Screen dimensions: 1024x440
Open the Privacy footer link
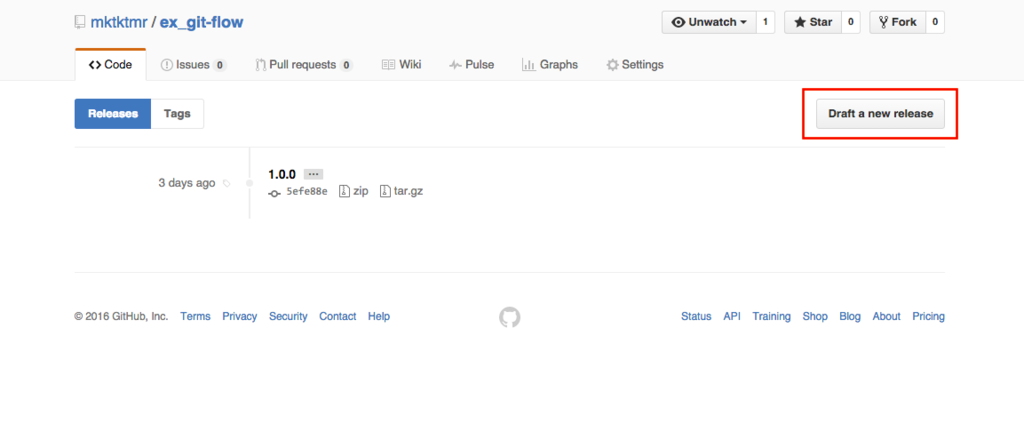(240, 316)
